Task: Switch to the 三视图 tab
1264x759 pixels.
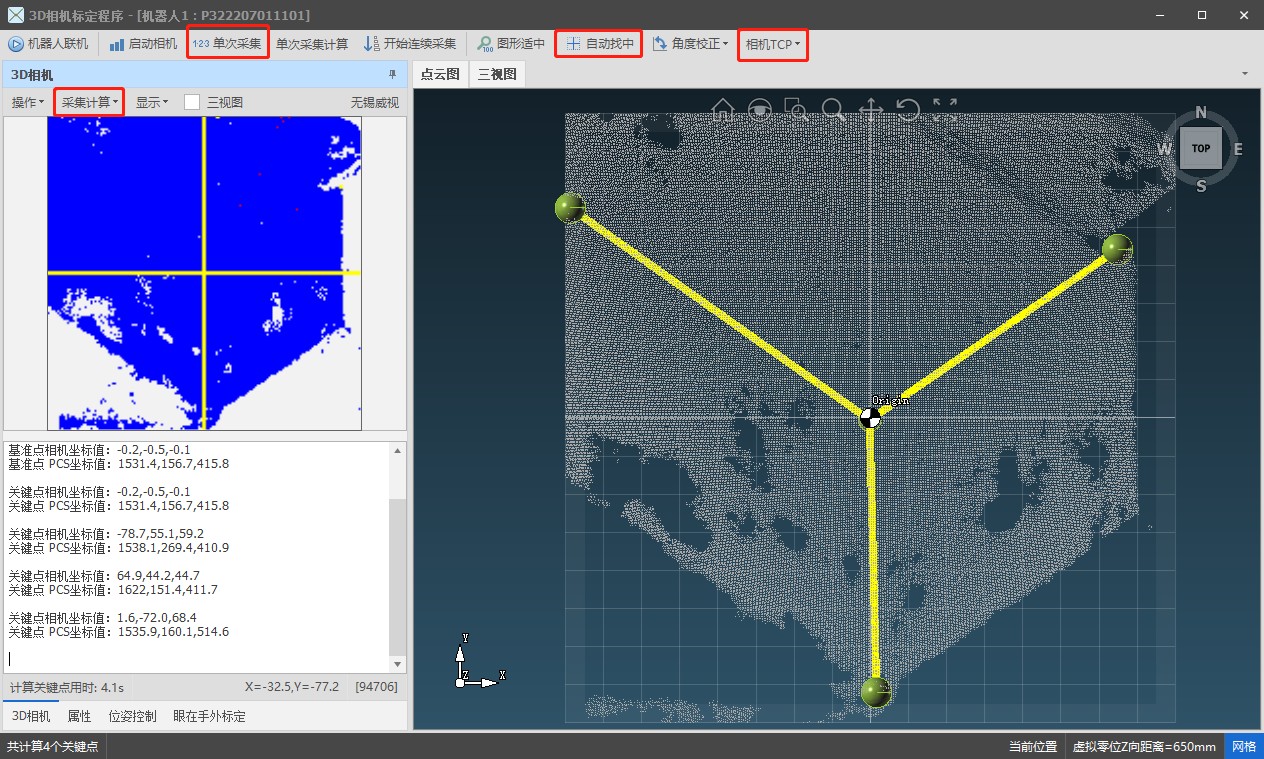Action: [x=496, y=74]
